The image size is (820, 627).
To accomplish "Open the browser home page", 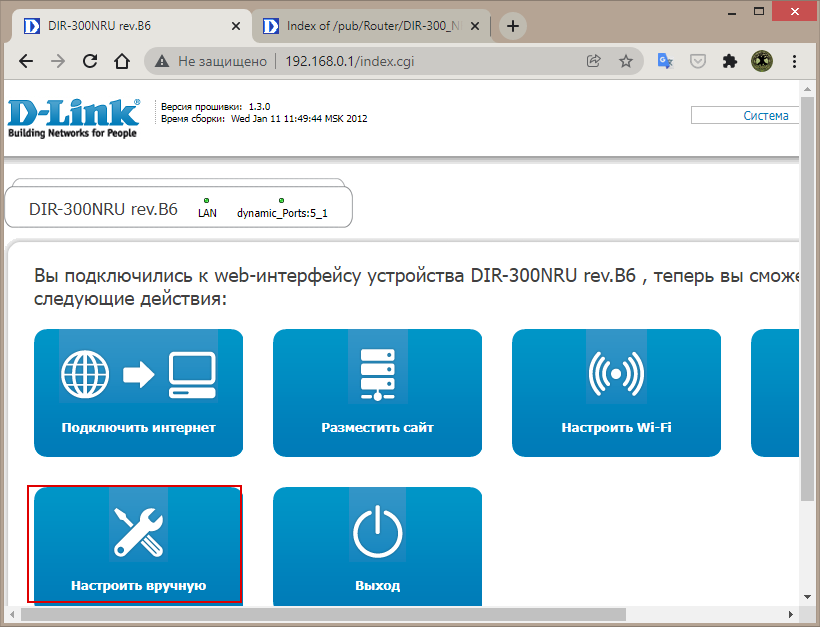I will 122,61.
